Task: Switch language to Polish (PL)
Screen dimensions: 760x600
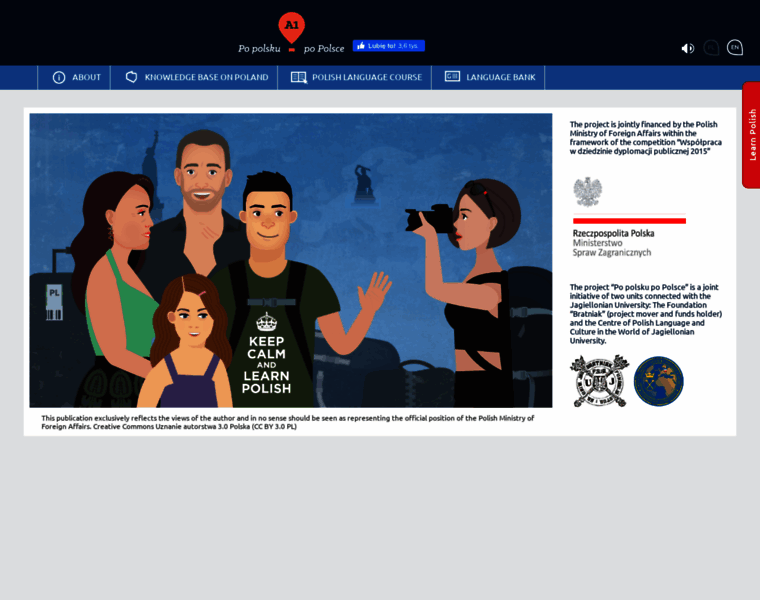Action: (711, 47)
